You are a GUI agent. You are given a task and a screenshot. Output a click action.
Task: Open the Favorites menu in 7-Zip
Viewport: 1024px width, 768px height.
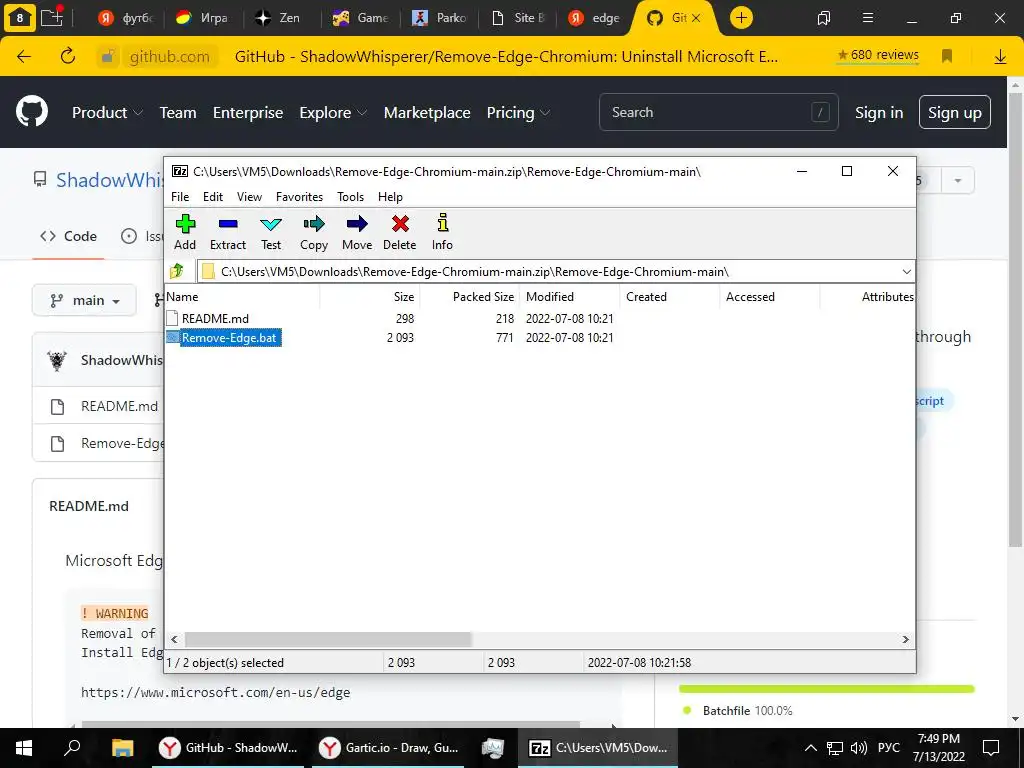pyautogui.click(x=299, y=197)
